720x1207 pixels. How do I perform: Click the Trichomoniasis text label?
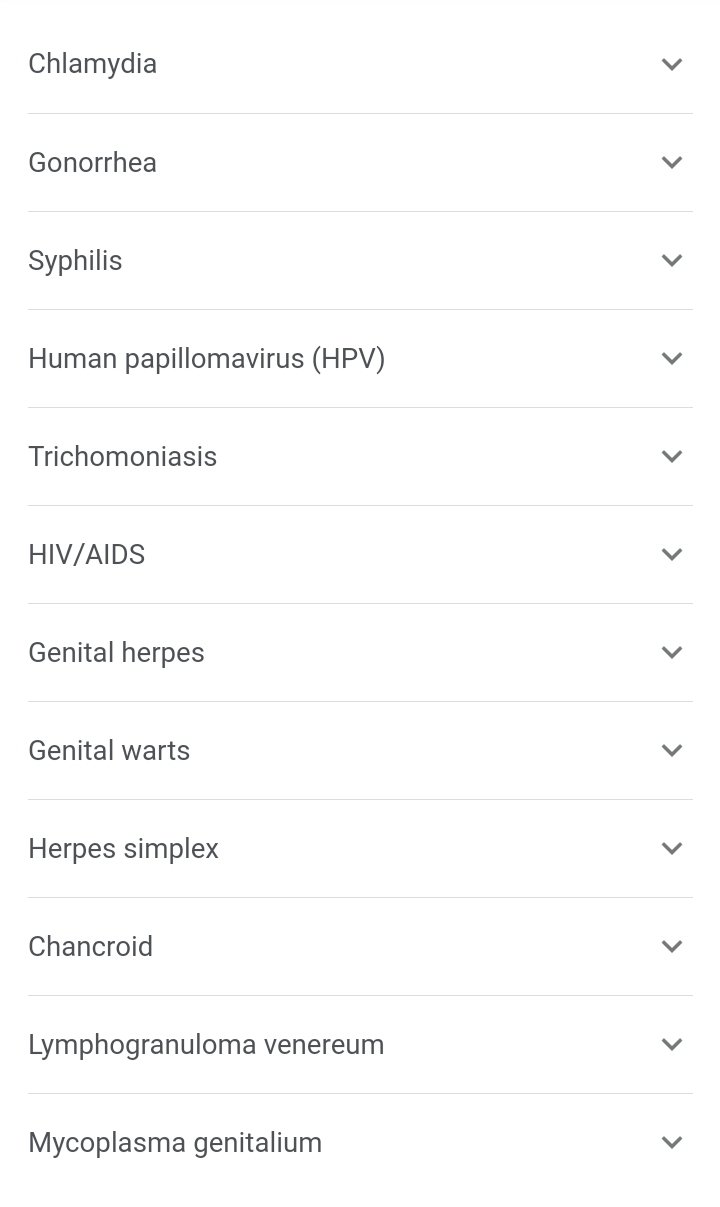point(122,456)
